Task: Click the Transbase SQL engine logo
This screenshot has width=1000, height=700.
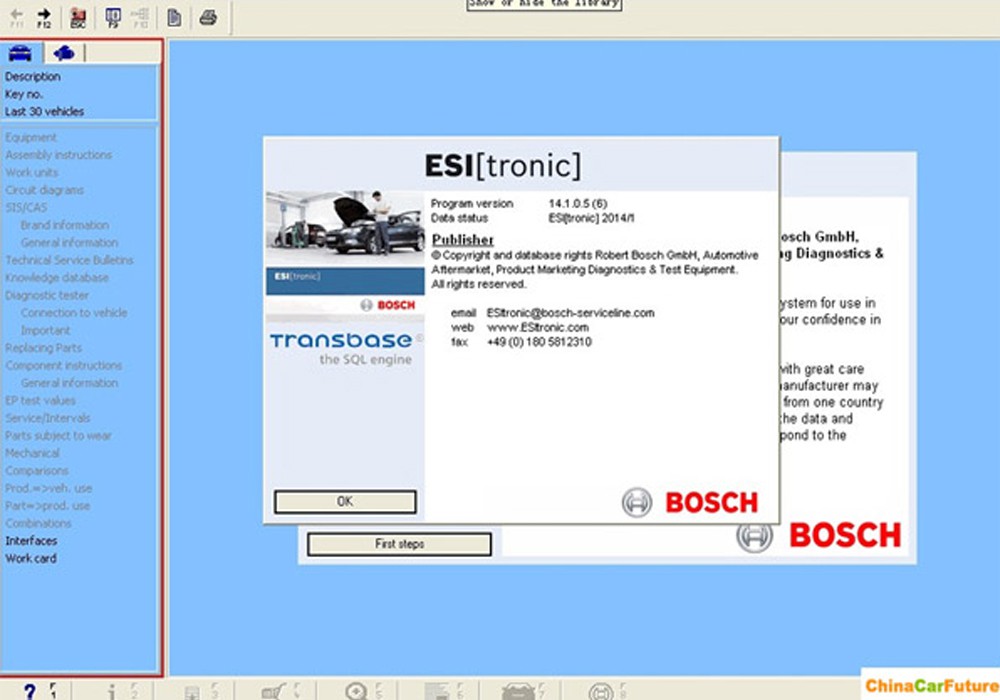Action: (345, 348)
